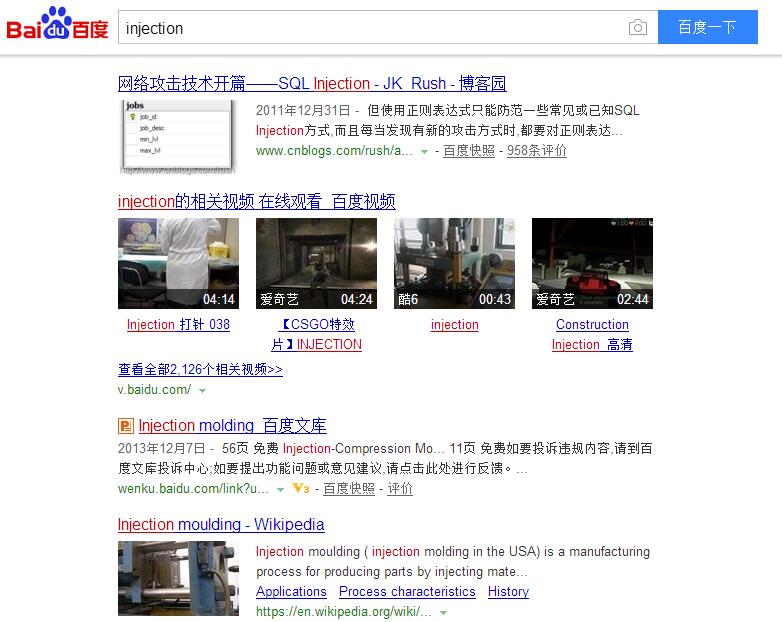Click the Baidu logo
This screenshot has width=782, height=622.
(x=58, y=27)
